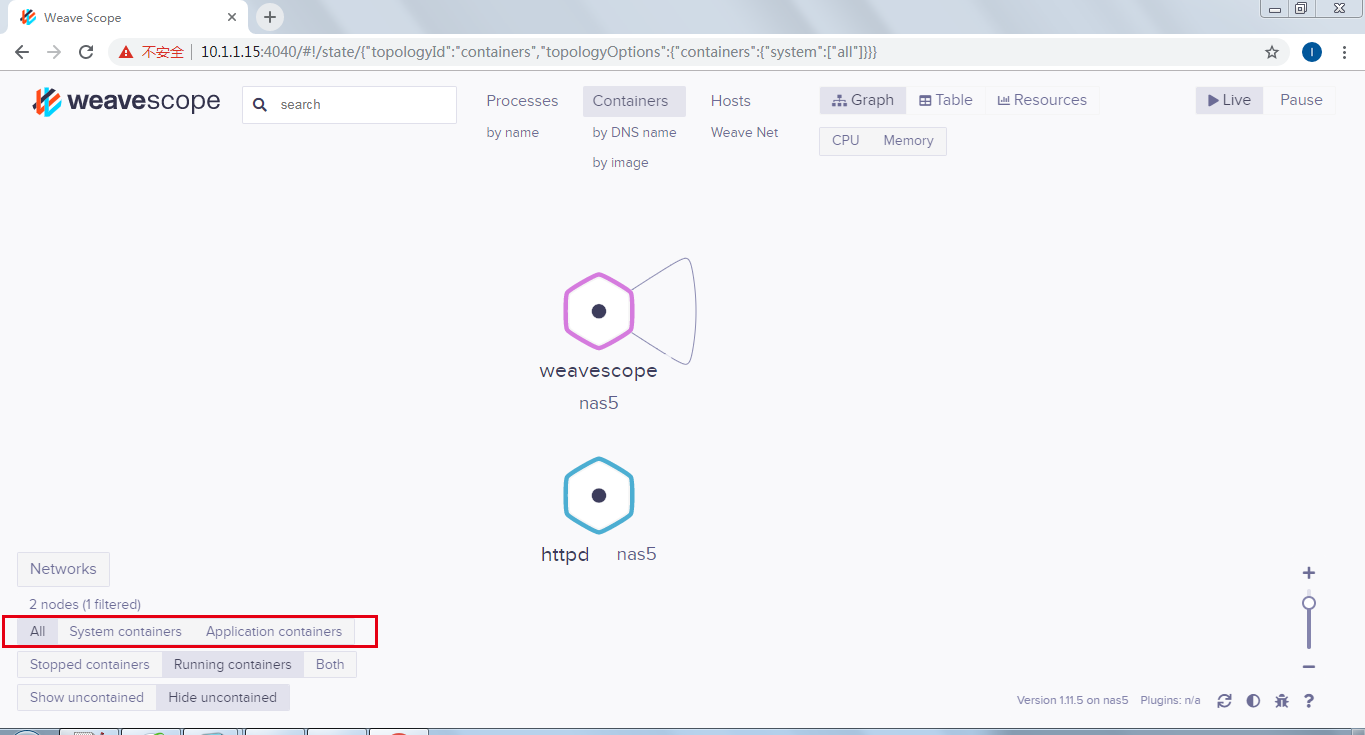
Task: Show only Stopped containers
Action: pos(89,665)
